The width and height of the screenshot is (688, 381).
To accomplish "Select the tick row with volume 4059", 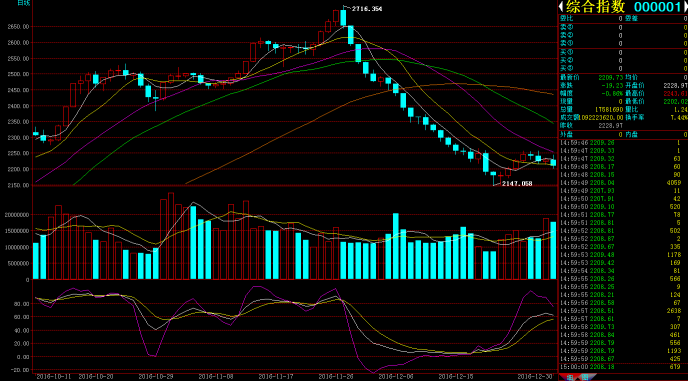I will click(624, 183).
